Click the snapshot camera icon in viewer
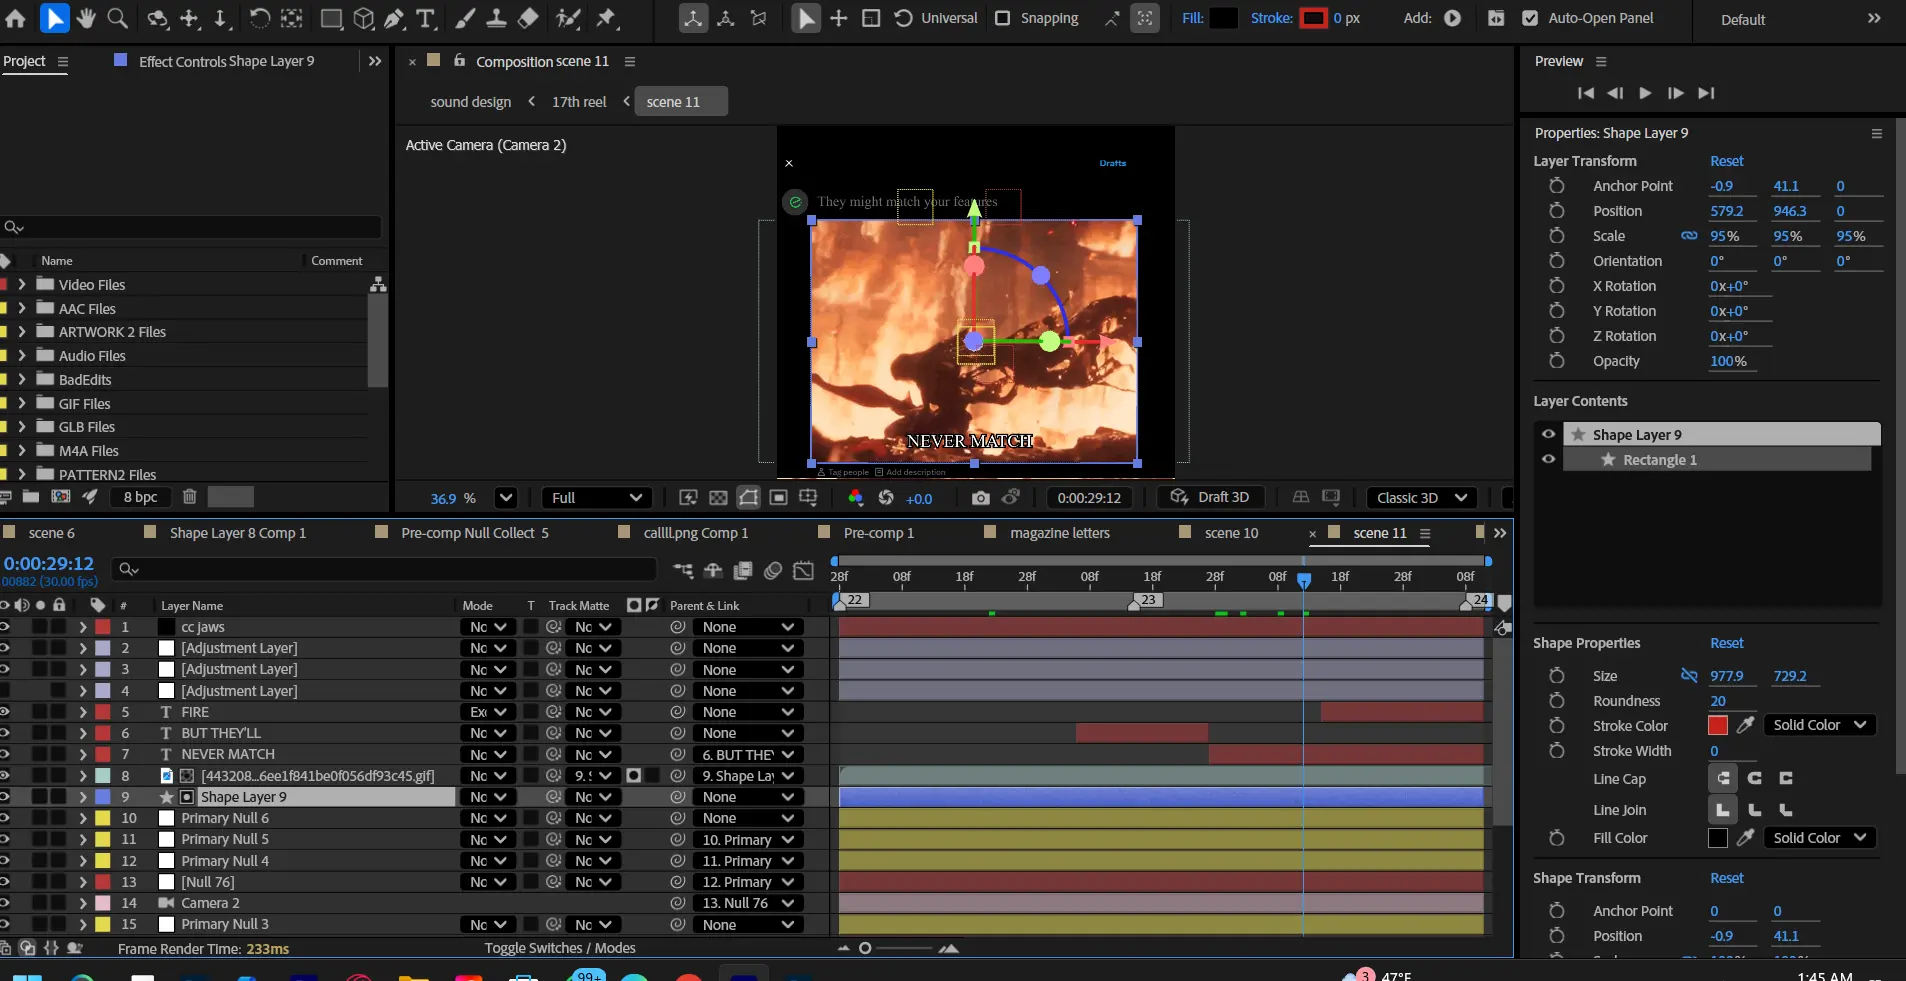The width and height of the screenshot is (1906, 981). tap(980, 498)
